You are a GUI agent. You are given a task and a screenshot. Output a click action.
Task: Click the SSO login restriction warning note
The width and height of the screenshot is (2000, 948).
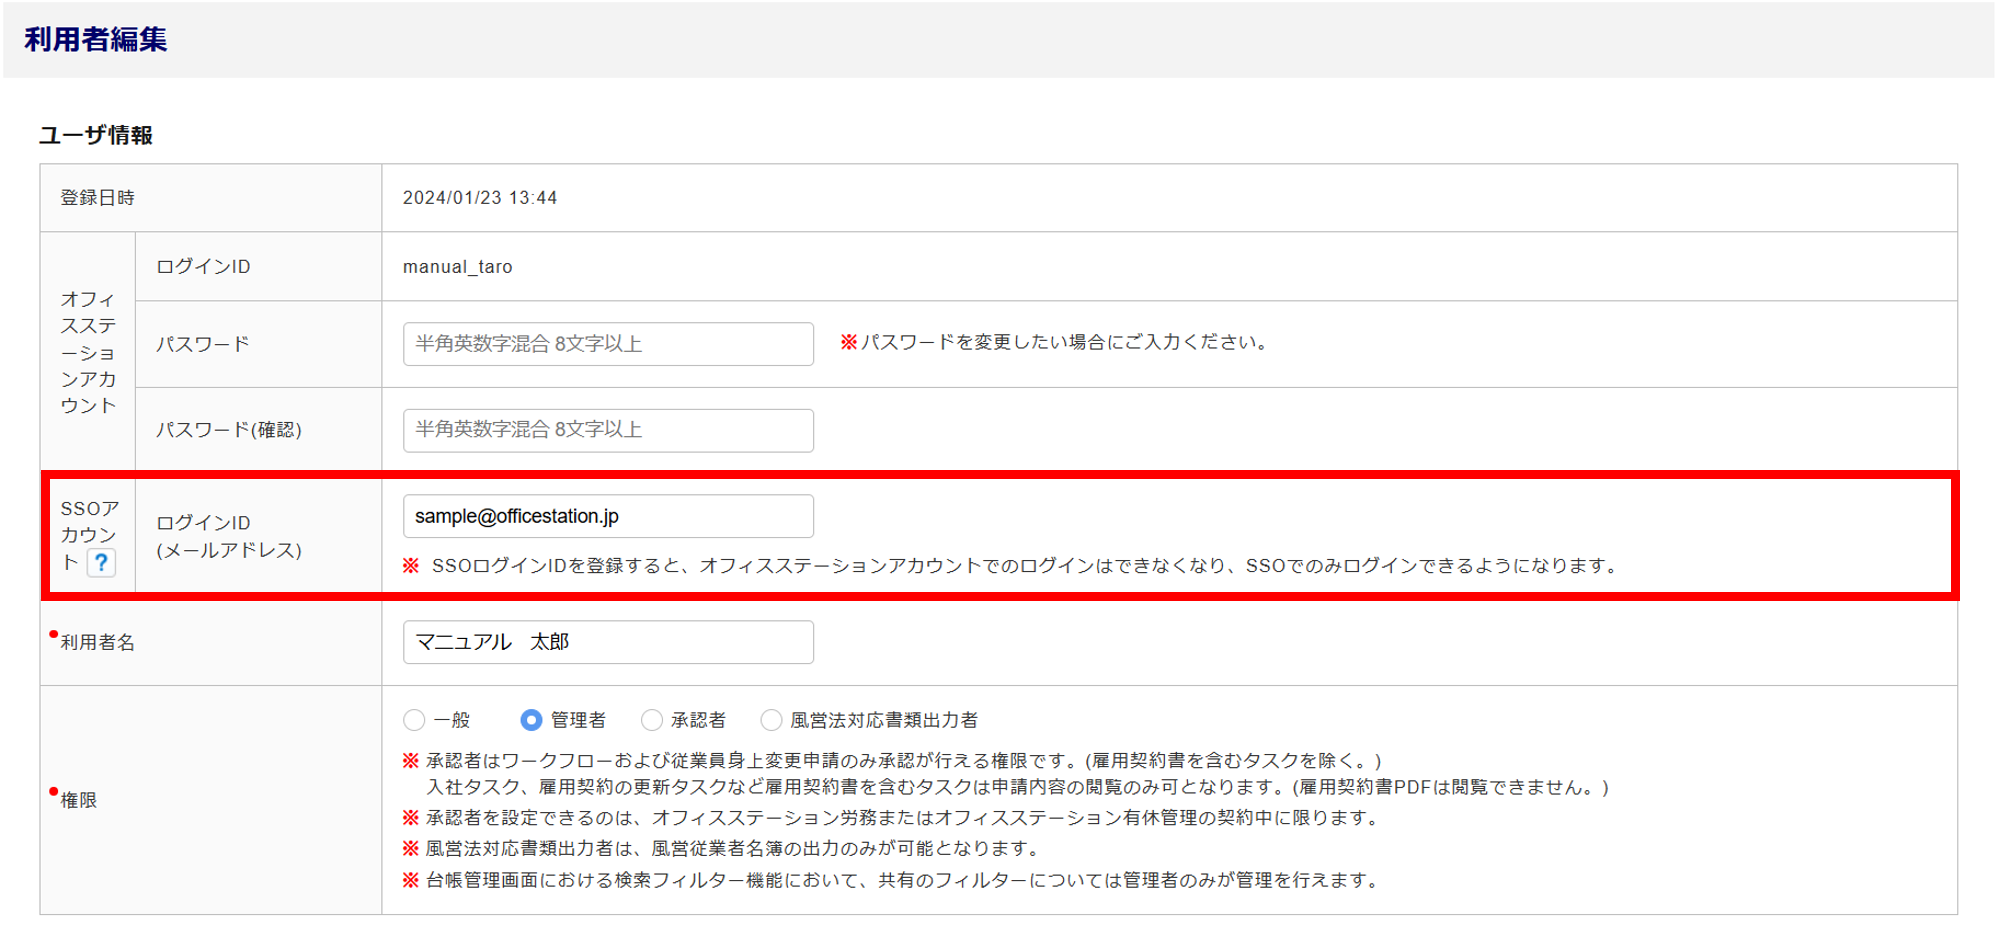click(1010, 566)
